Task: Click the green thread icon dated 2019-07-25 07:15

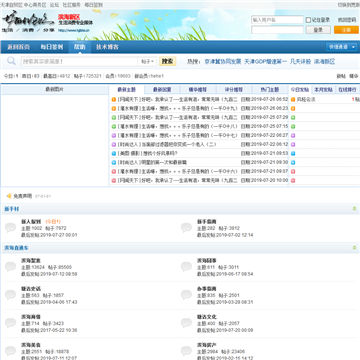Action: pyautogui.click(x=114, y=127)
